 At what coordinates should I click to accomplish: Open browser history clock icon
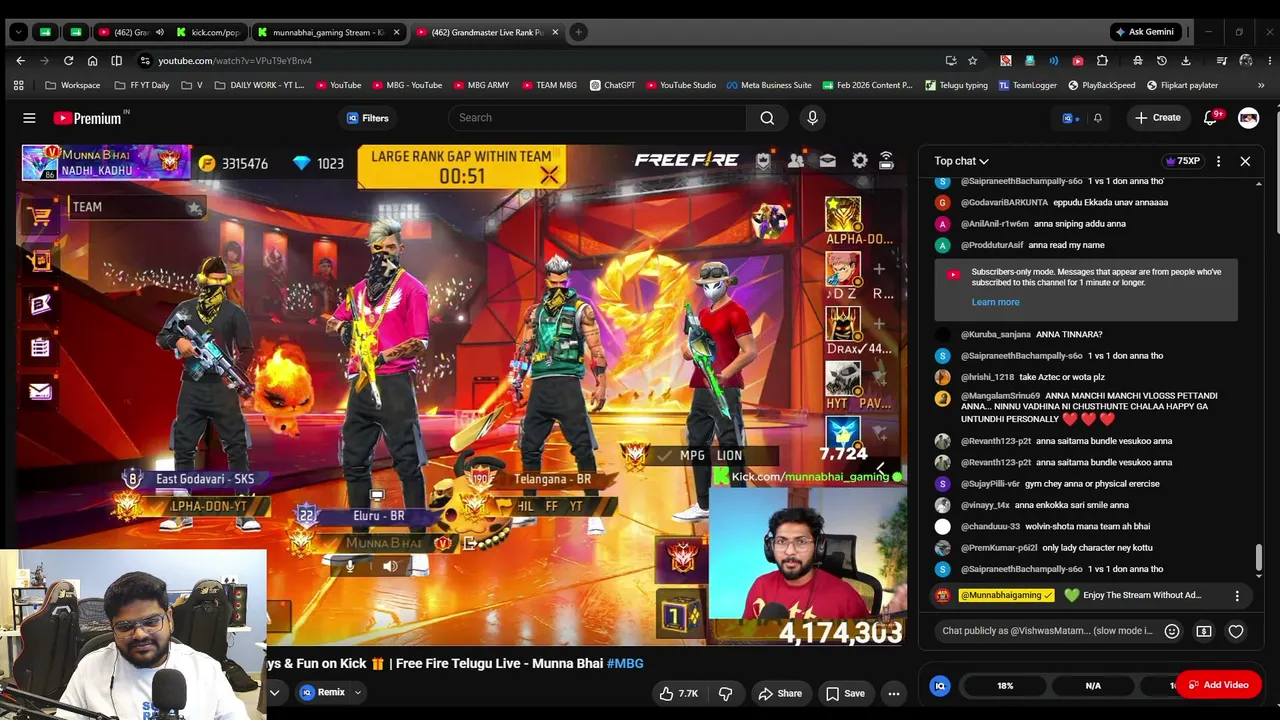tap(1162, 61)
